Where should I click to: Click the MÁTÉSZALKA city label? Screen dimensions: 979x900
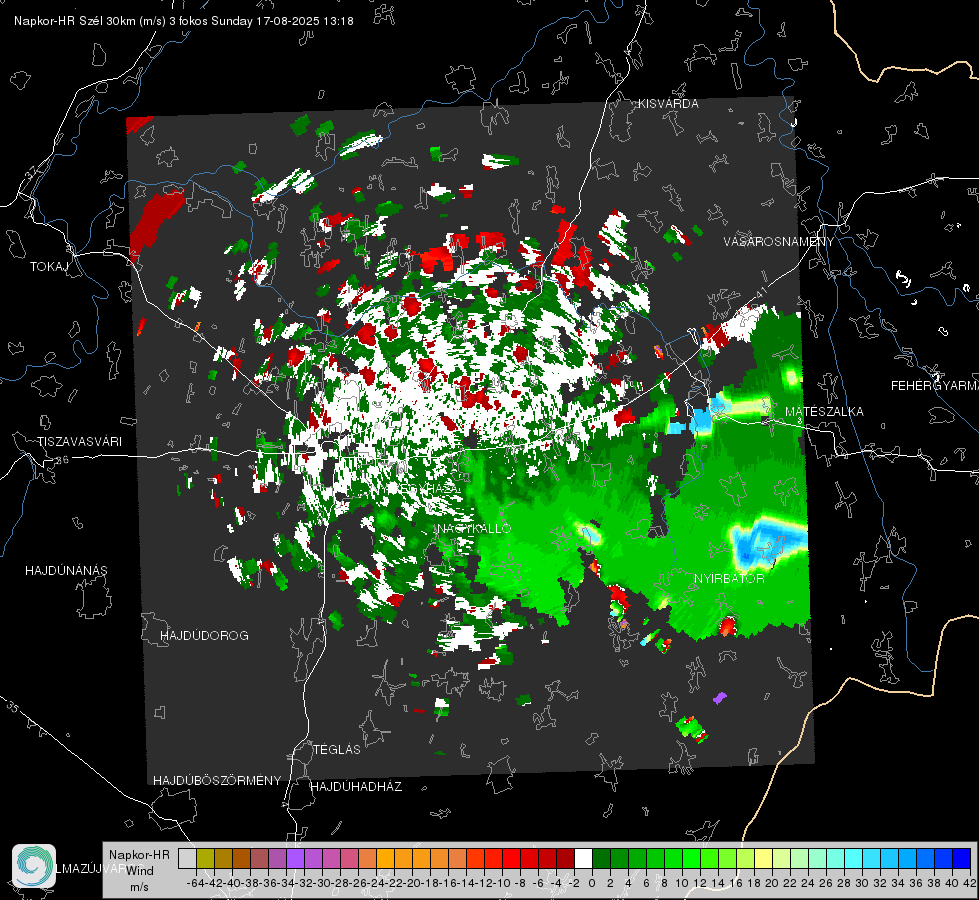(x=824, y=412)
